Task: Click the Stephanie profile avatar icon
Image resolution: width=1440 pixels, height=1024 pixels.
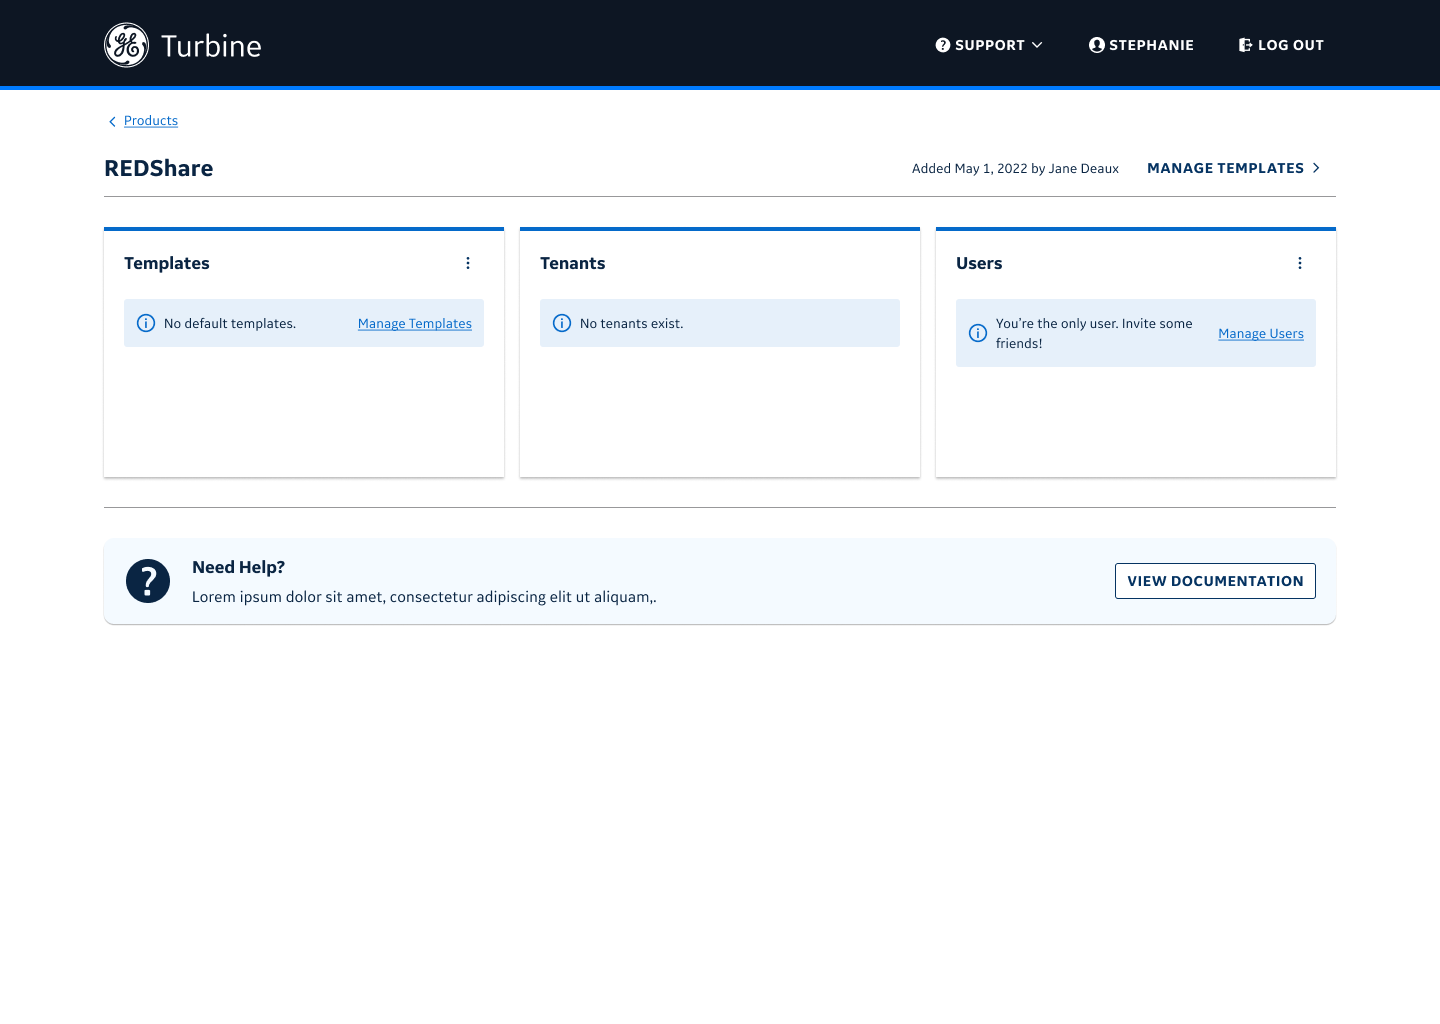Action: [1096, 45]
